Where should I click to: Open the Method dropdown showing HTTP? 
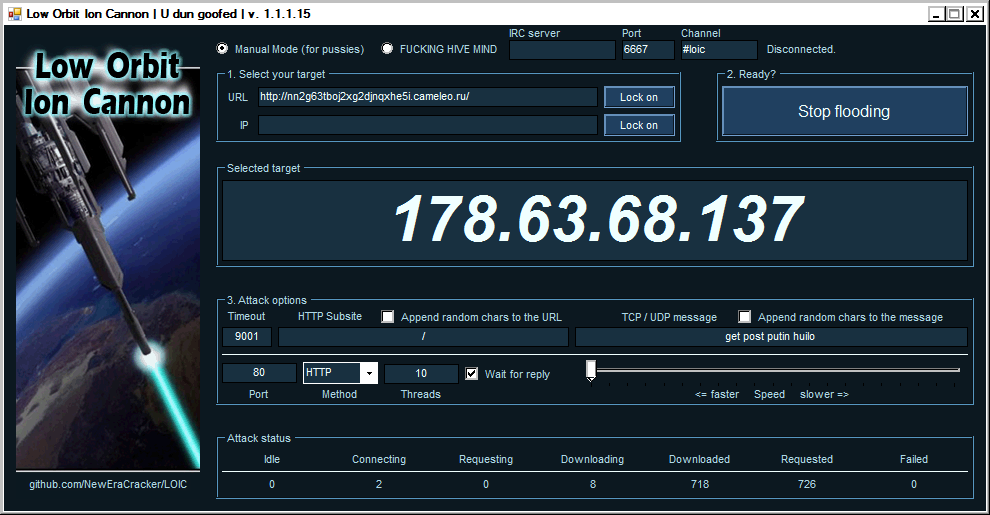pyautogui.click(x=340, y=373)
